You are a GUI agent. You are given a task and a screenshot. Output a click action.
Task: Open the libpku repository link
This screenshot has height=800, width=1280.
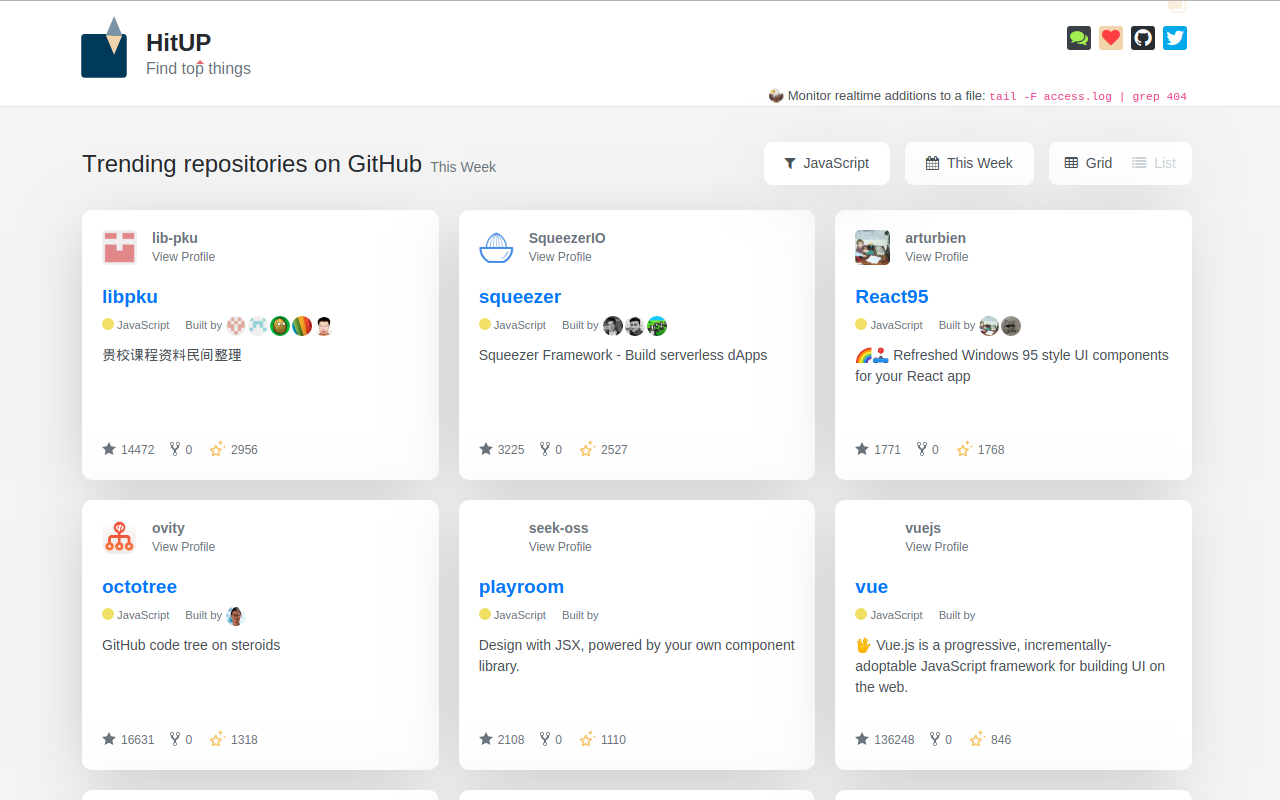130,297
